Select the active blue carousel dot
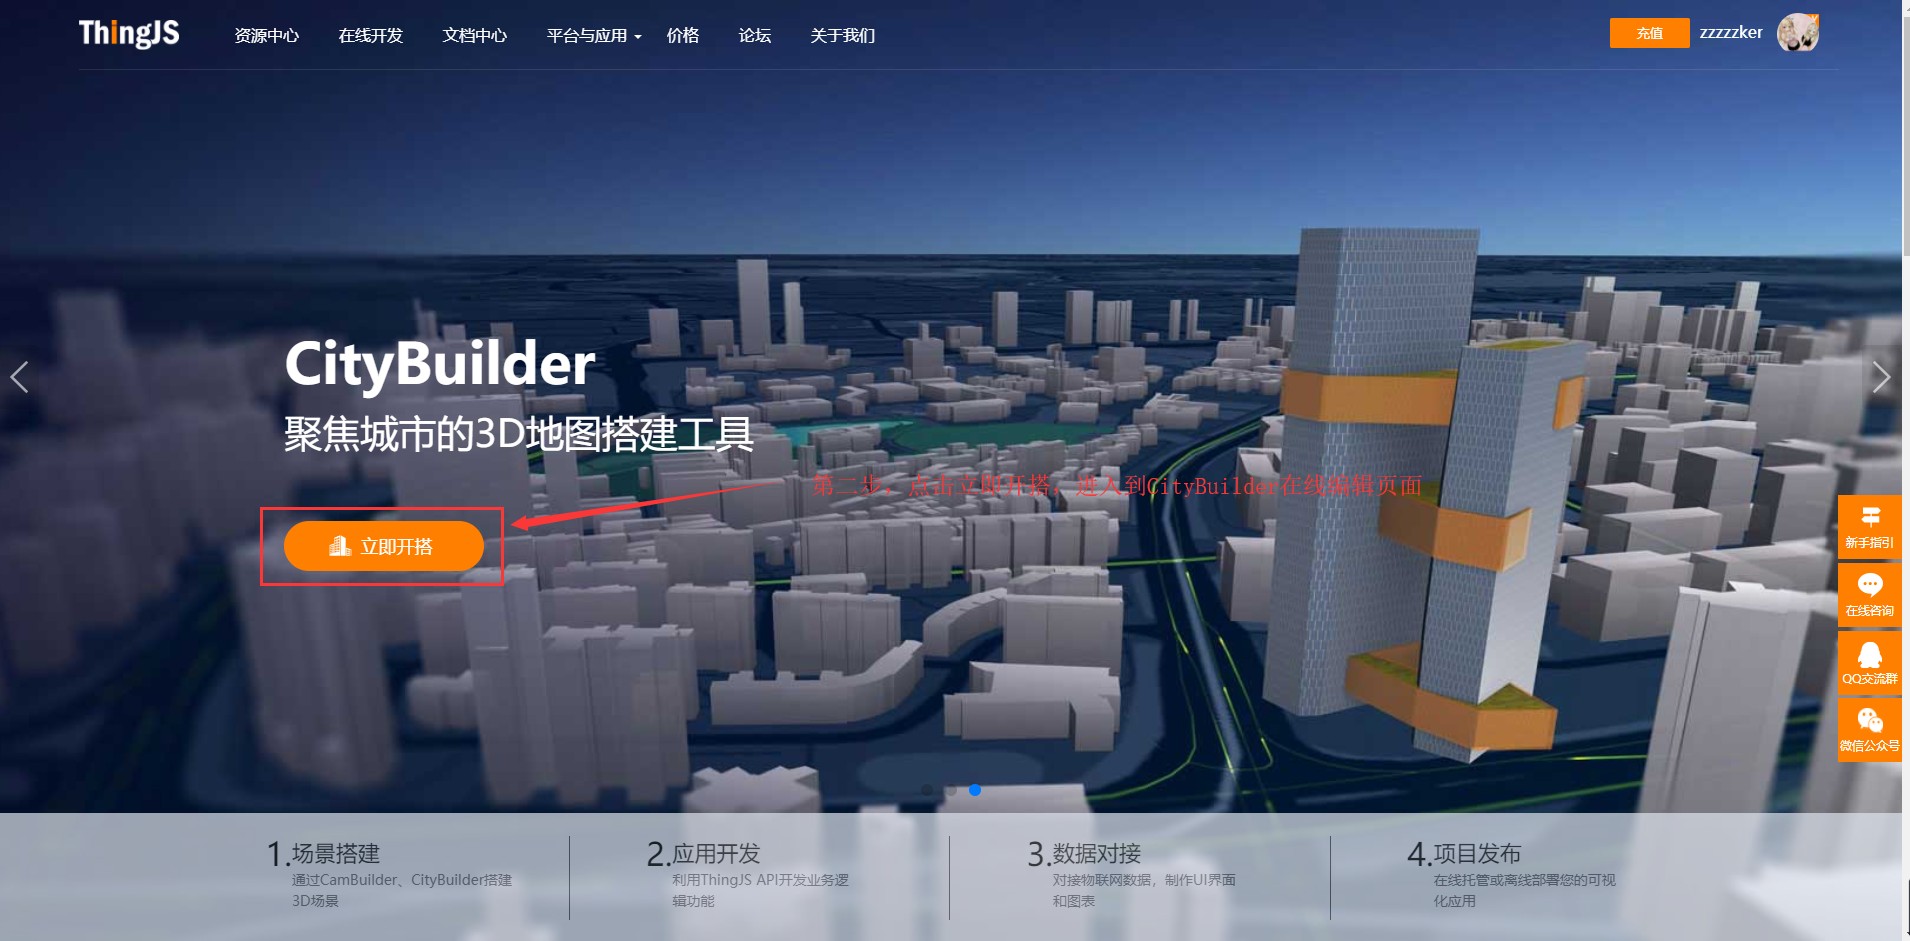Screen dimensions: 1910x941 (975, 790)
